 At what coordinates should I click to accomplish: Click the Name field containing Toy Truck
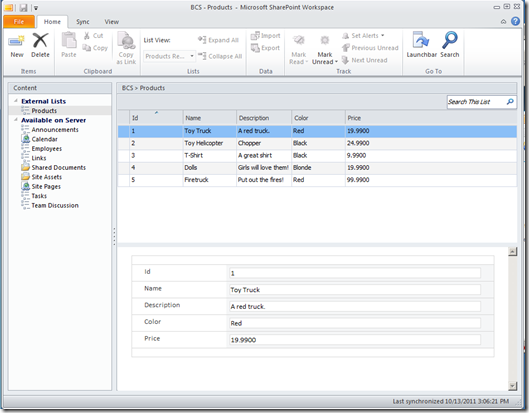click(x=355, y=290)
